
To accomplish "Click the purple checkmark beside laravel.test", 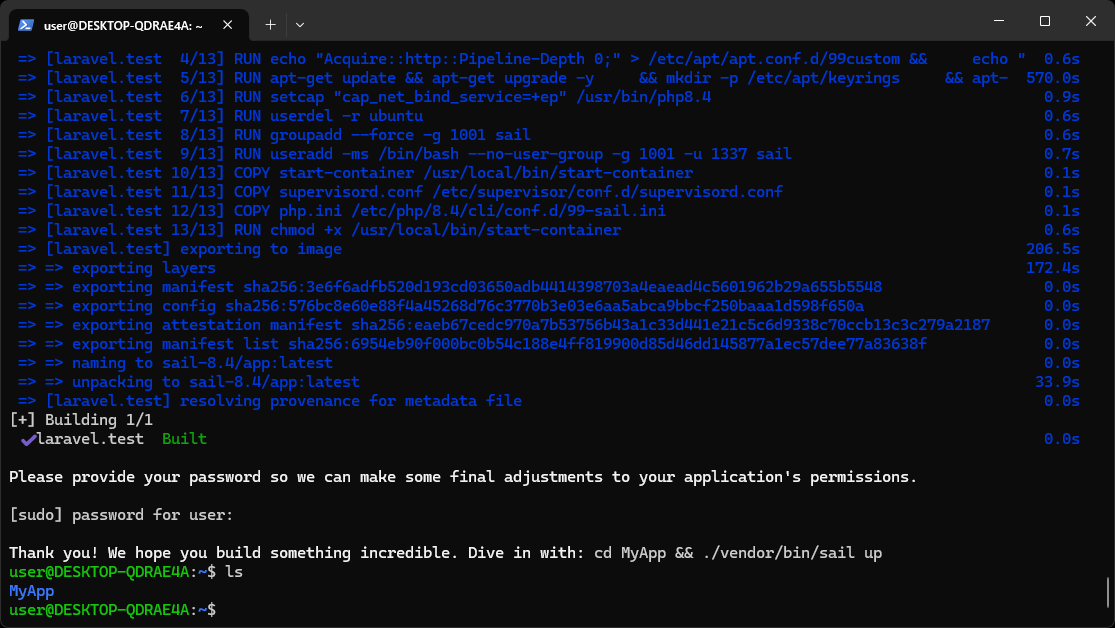I will tap(28, 440).
